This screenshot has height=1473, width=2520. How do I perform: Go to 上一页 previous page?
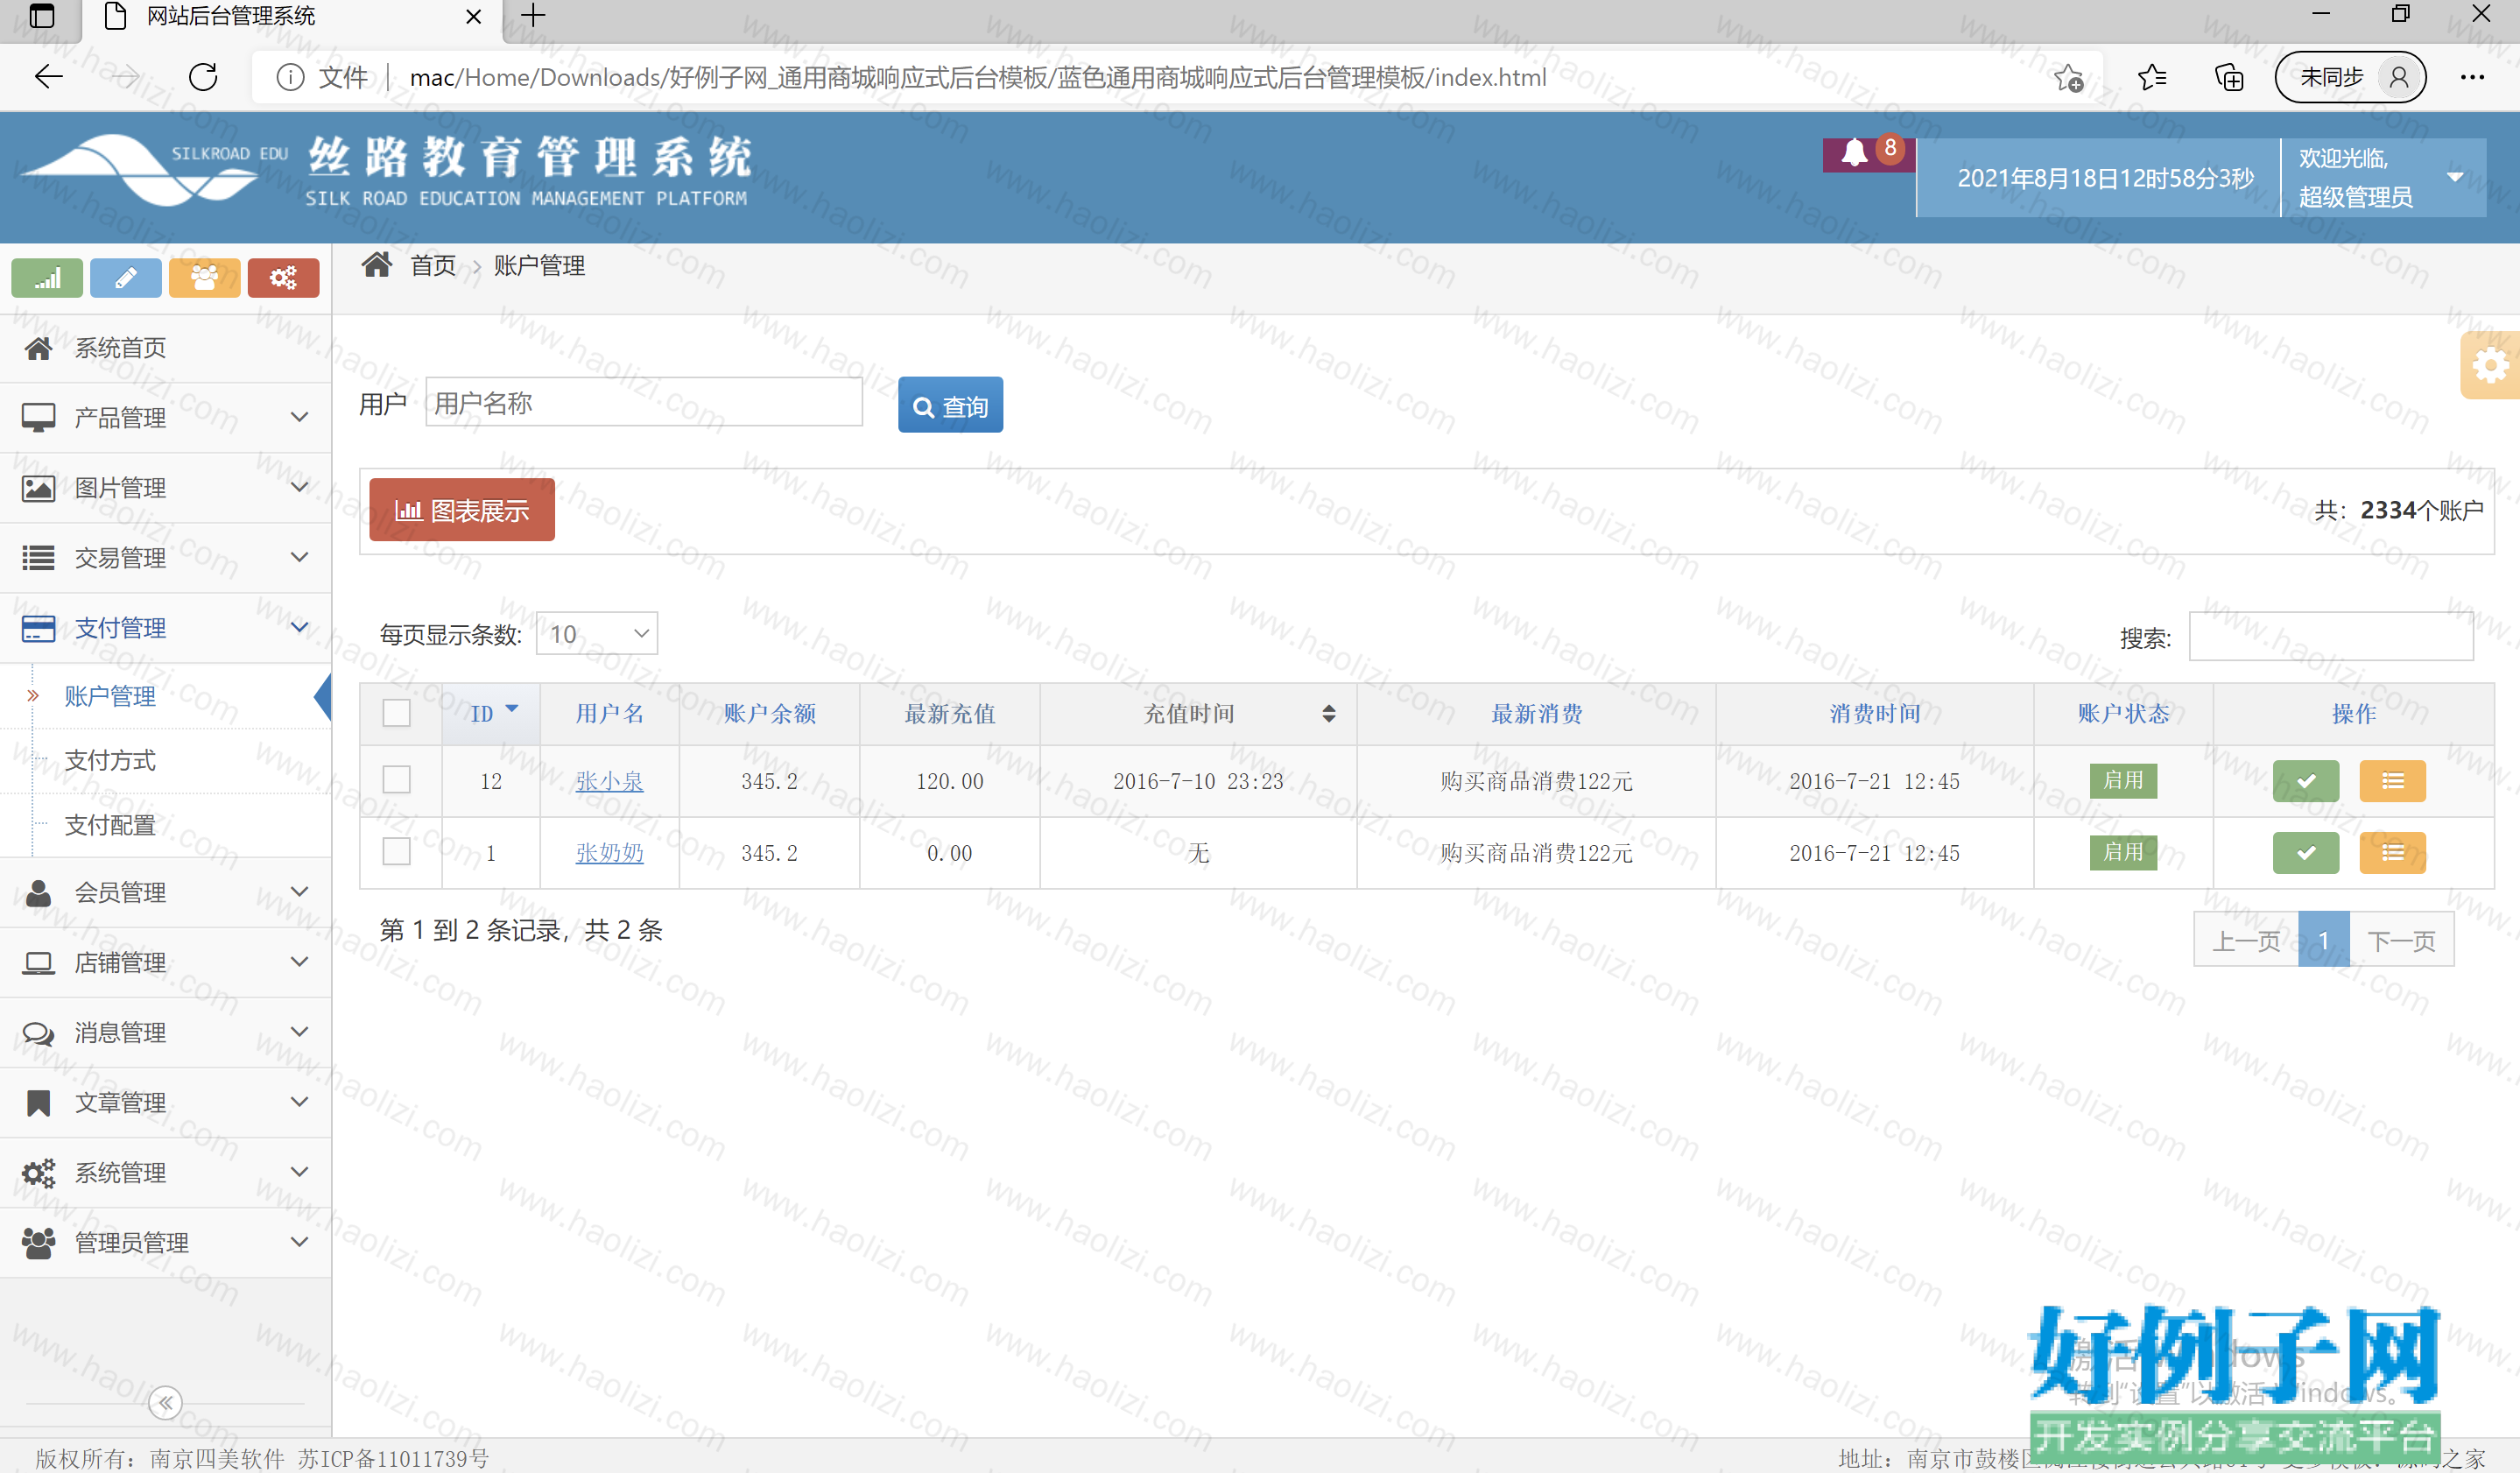(x=2246, y=940)
